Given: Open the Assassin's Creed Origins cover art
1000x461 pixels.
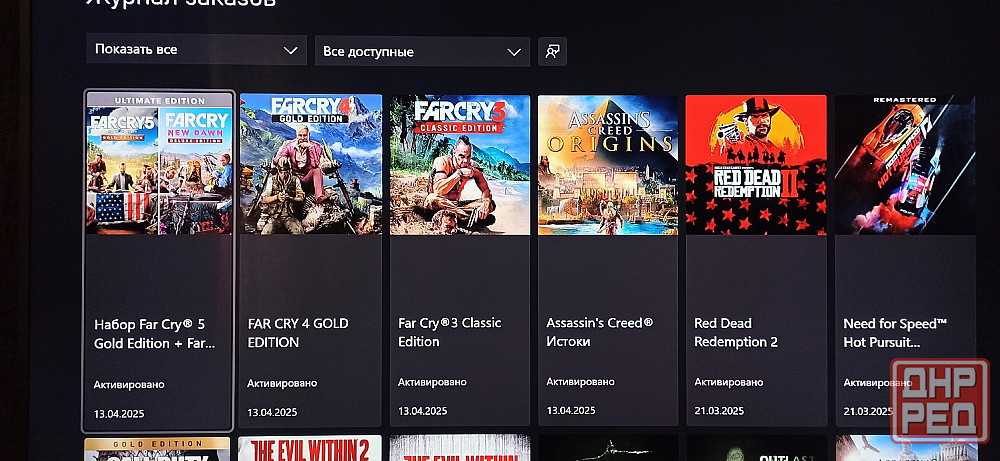Looking at the screenshot, I should coord(608,165).
